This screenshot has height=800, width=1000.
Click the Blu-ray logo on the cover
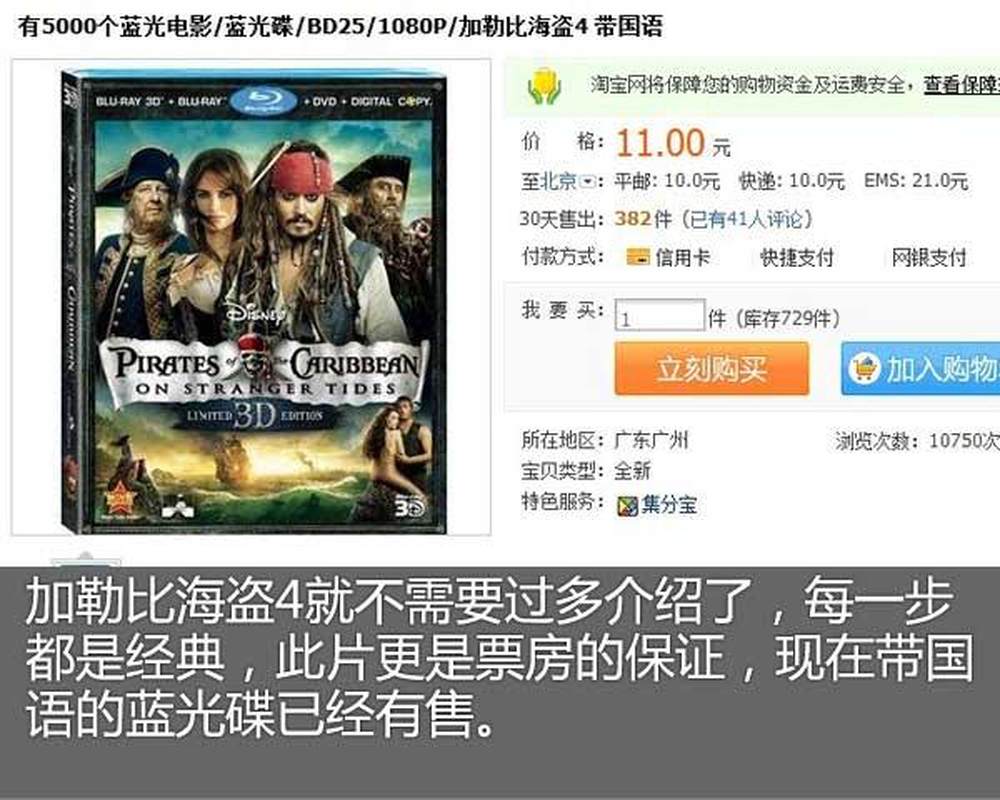[263, 101]
